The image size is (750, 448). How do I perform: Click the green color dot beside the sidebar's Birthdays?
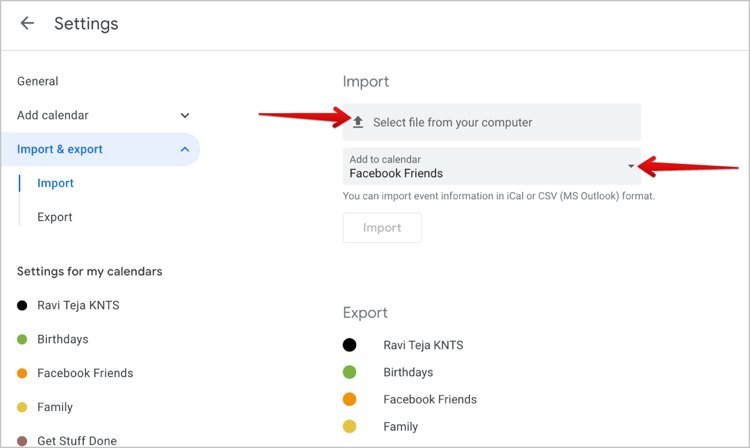[x=22, y=339]
